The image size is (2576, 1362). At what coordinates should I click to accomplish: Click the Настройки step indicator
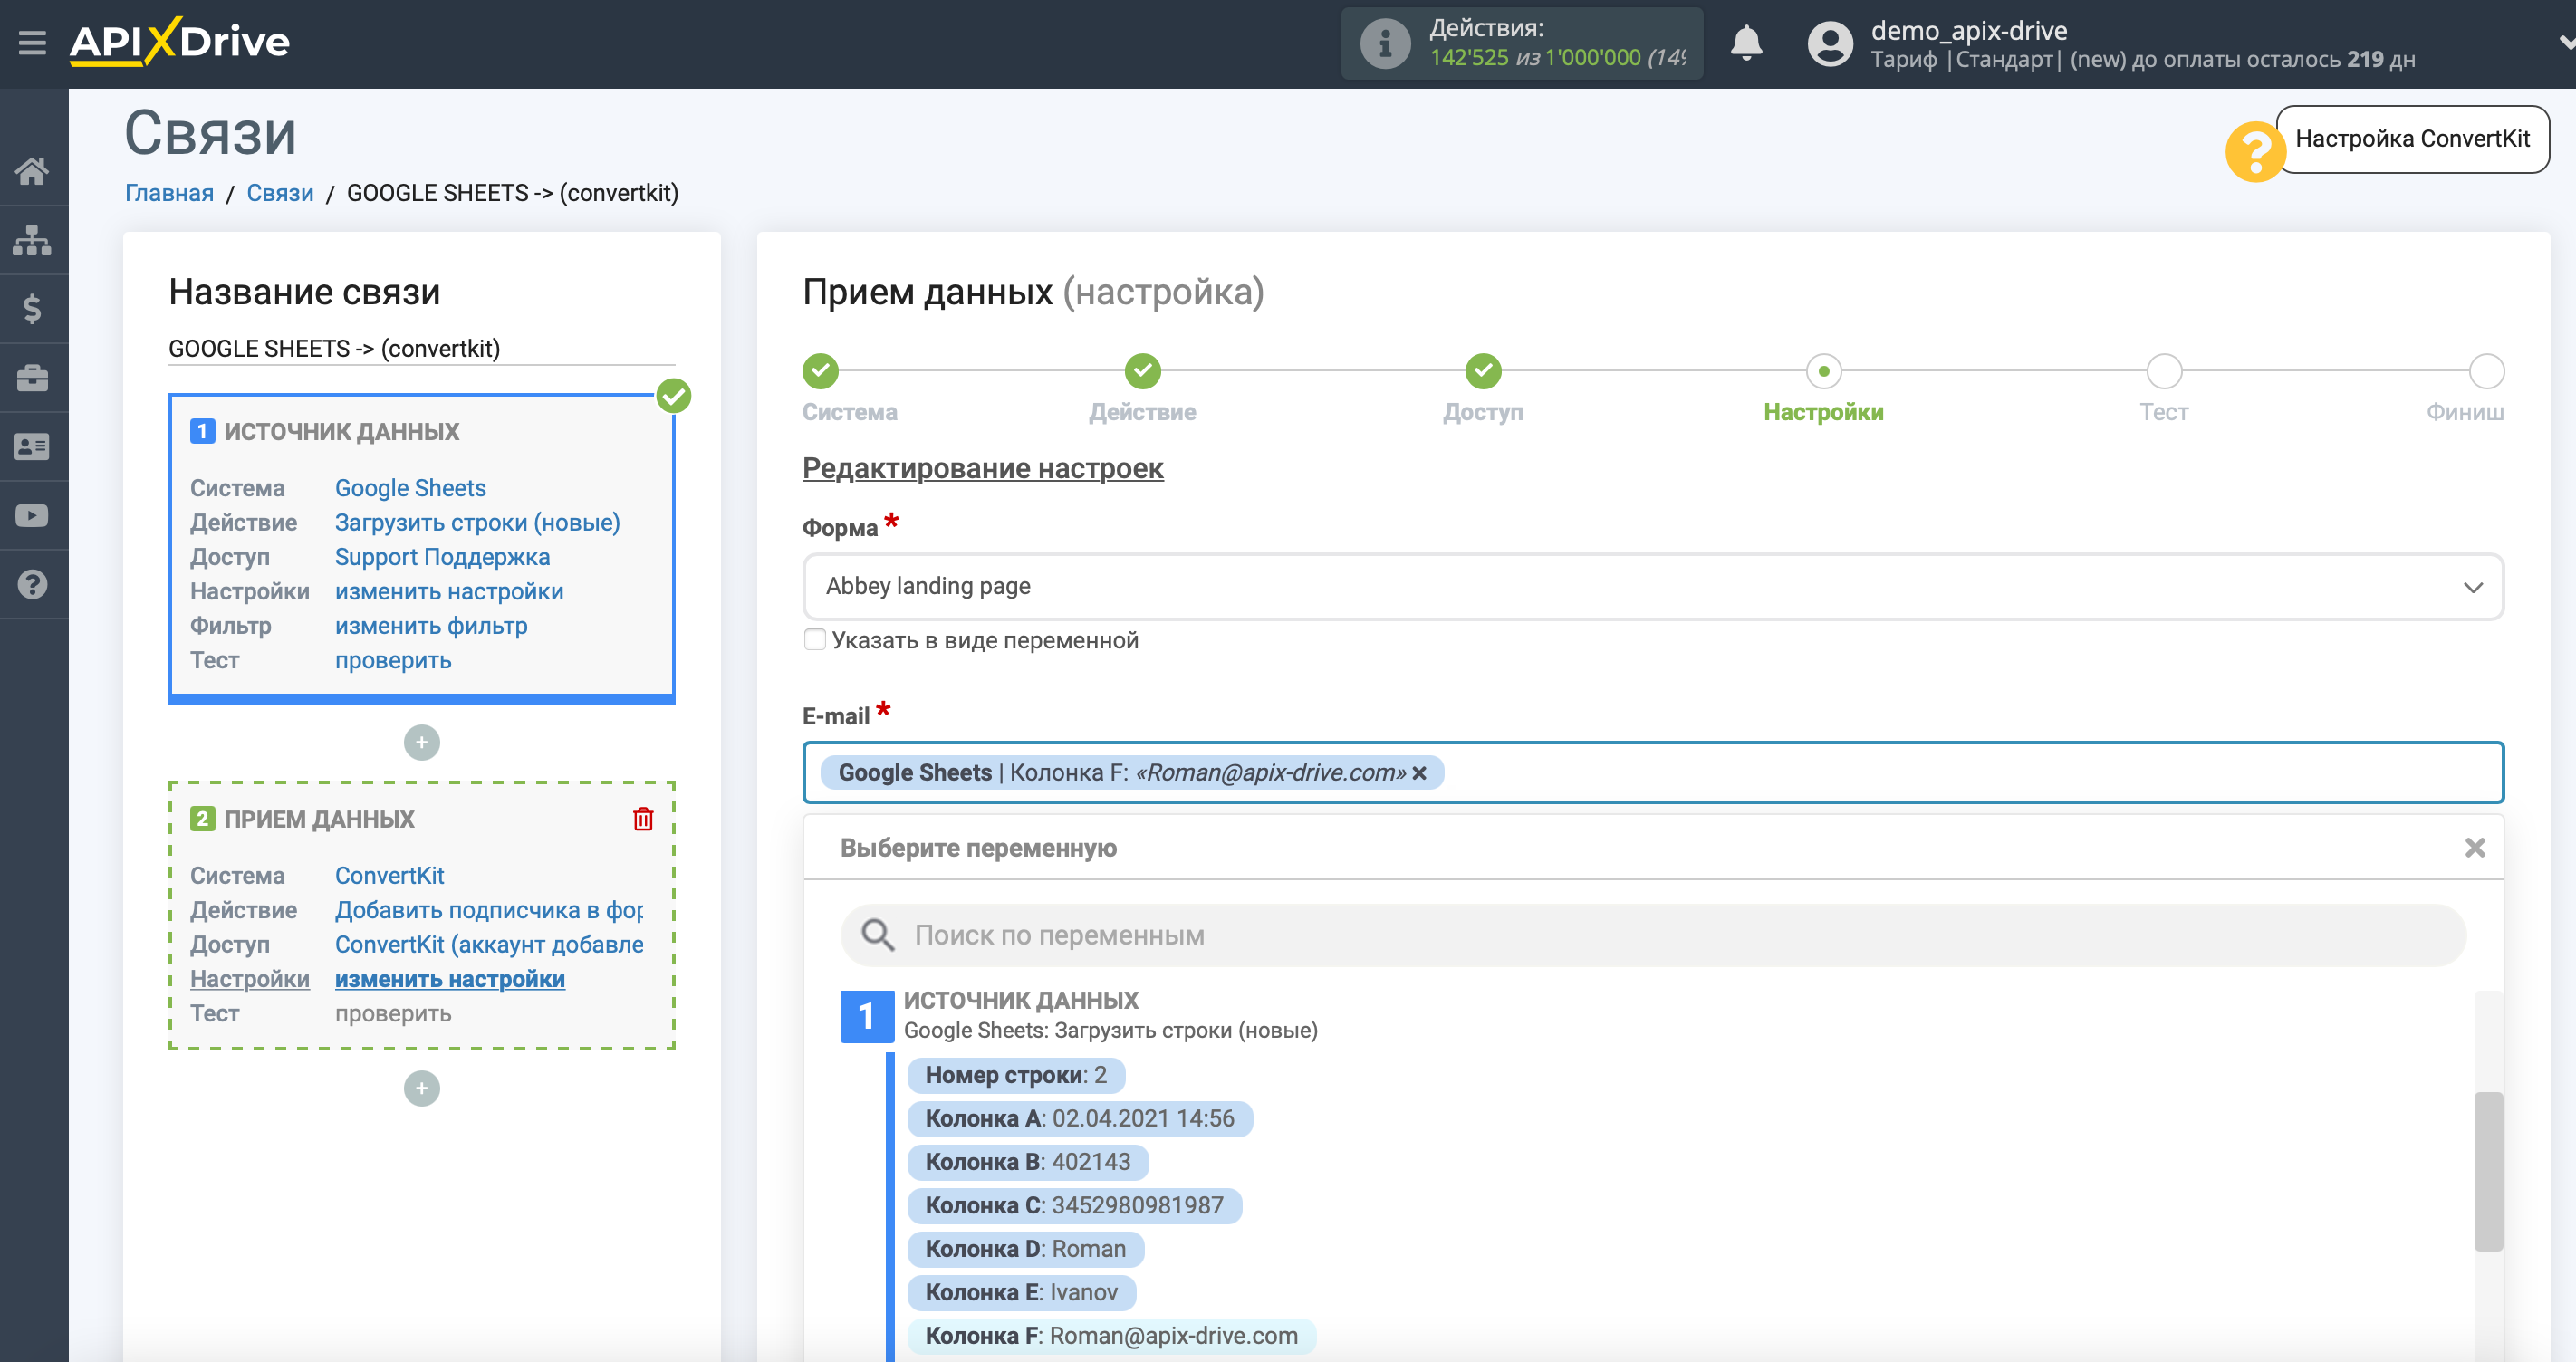[1823, 370]
